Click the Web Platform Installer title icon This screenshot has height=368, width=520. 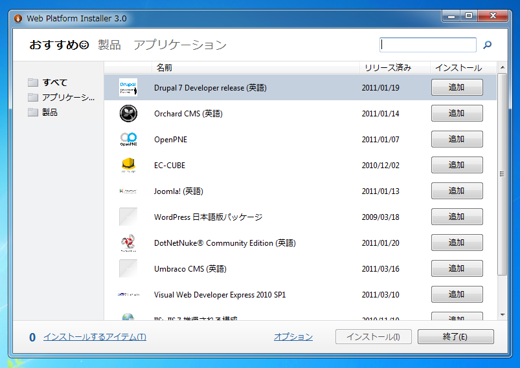(x=18, y=18)
